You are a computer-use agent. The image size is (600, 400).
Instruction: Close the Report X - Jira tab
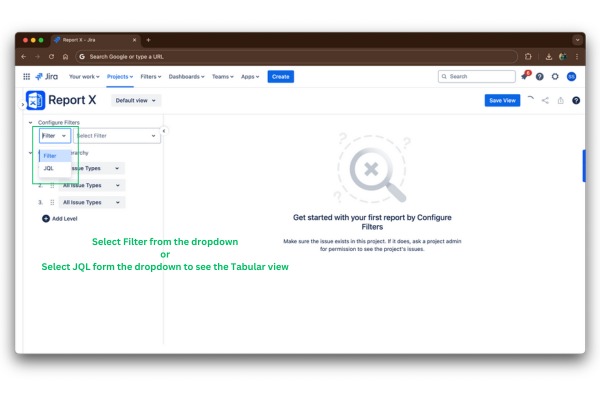134,40
